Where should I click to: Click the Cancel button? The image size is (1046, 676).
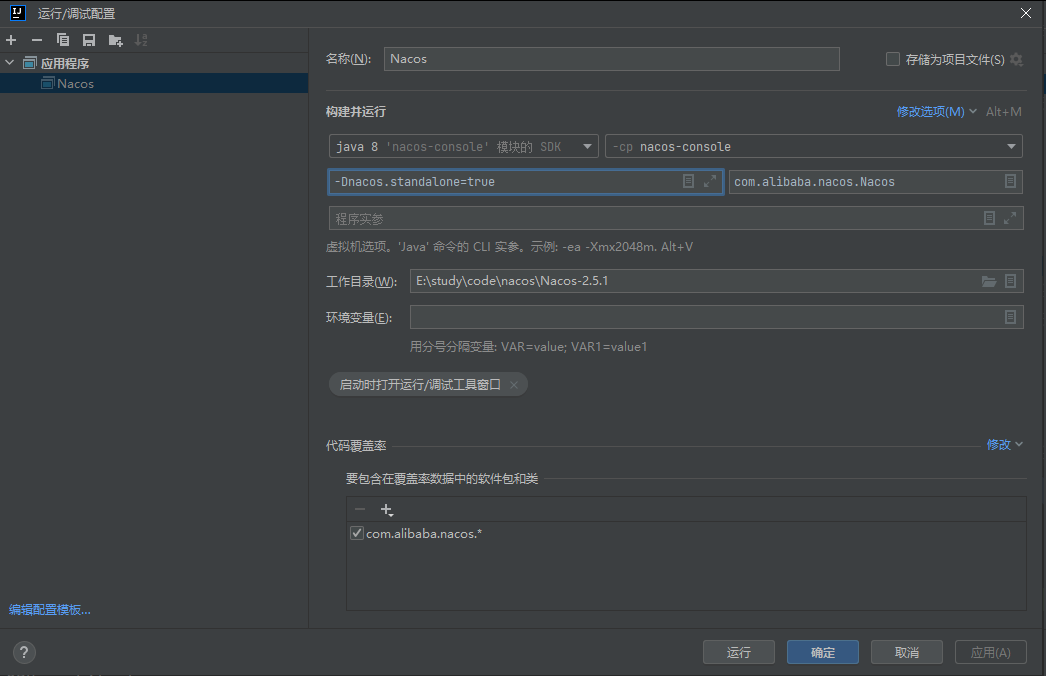click(907, 652)
